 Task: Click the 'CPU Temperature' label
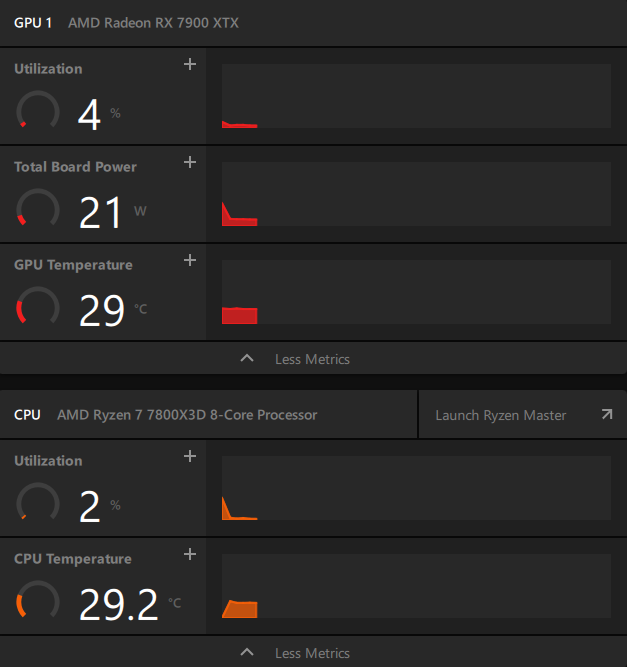coord(73,559)
